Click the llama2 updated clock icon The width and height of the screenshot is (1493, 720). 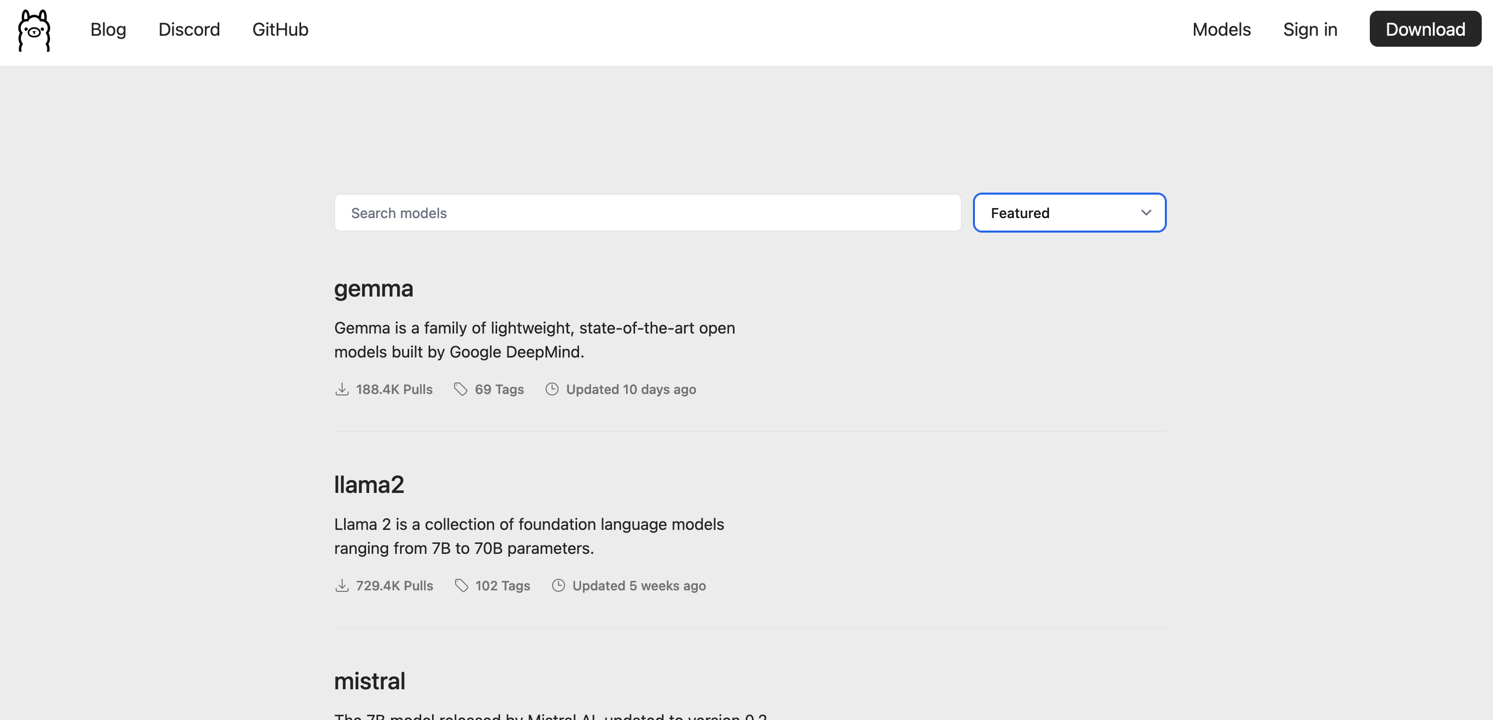tap(558, 585)
